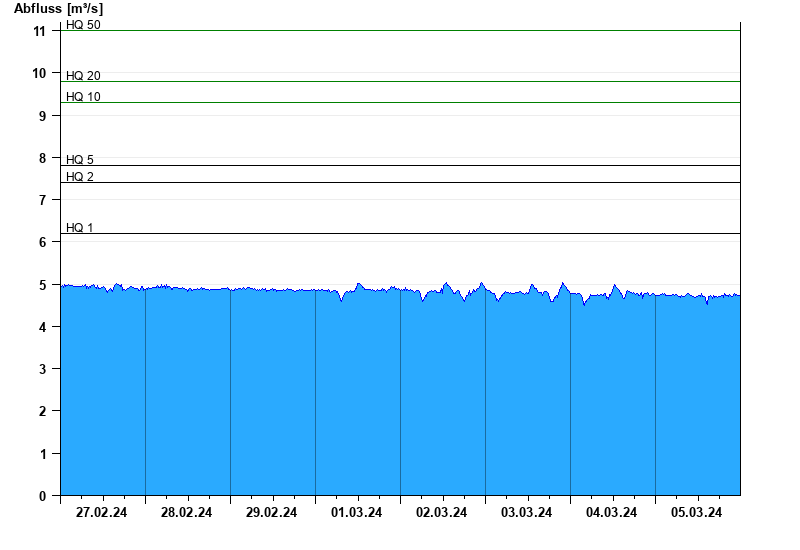
Task: Click the y-axis value 1
Action: (42, 454)
